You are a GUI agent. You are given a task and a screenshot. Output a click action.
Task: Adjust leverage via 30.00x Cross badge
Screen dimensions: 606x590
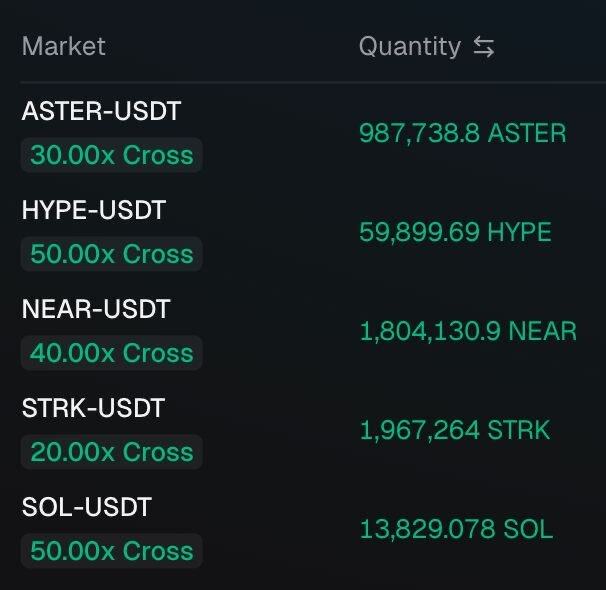[x=111, y=155]
